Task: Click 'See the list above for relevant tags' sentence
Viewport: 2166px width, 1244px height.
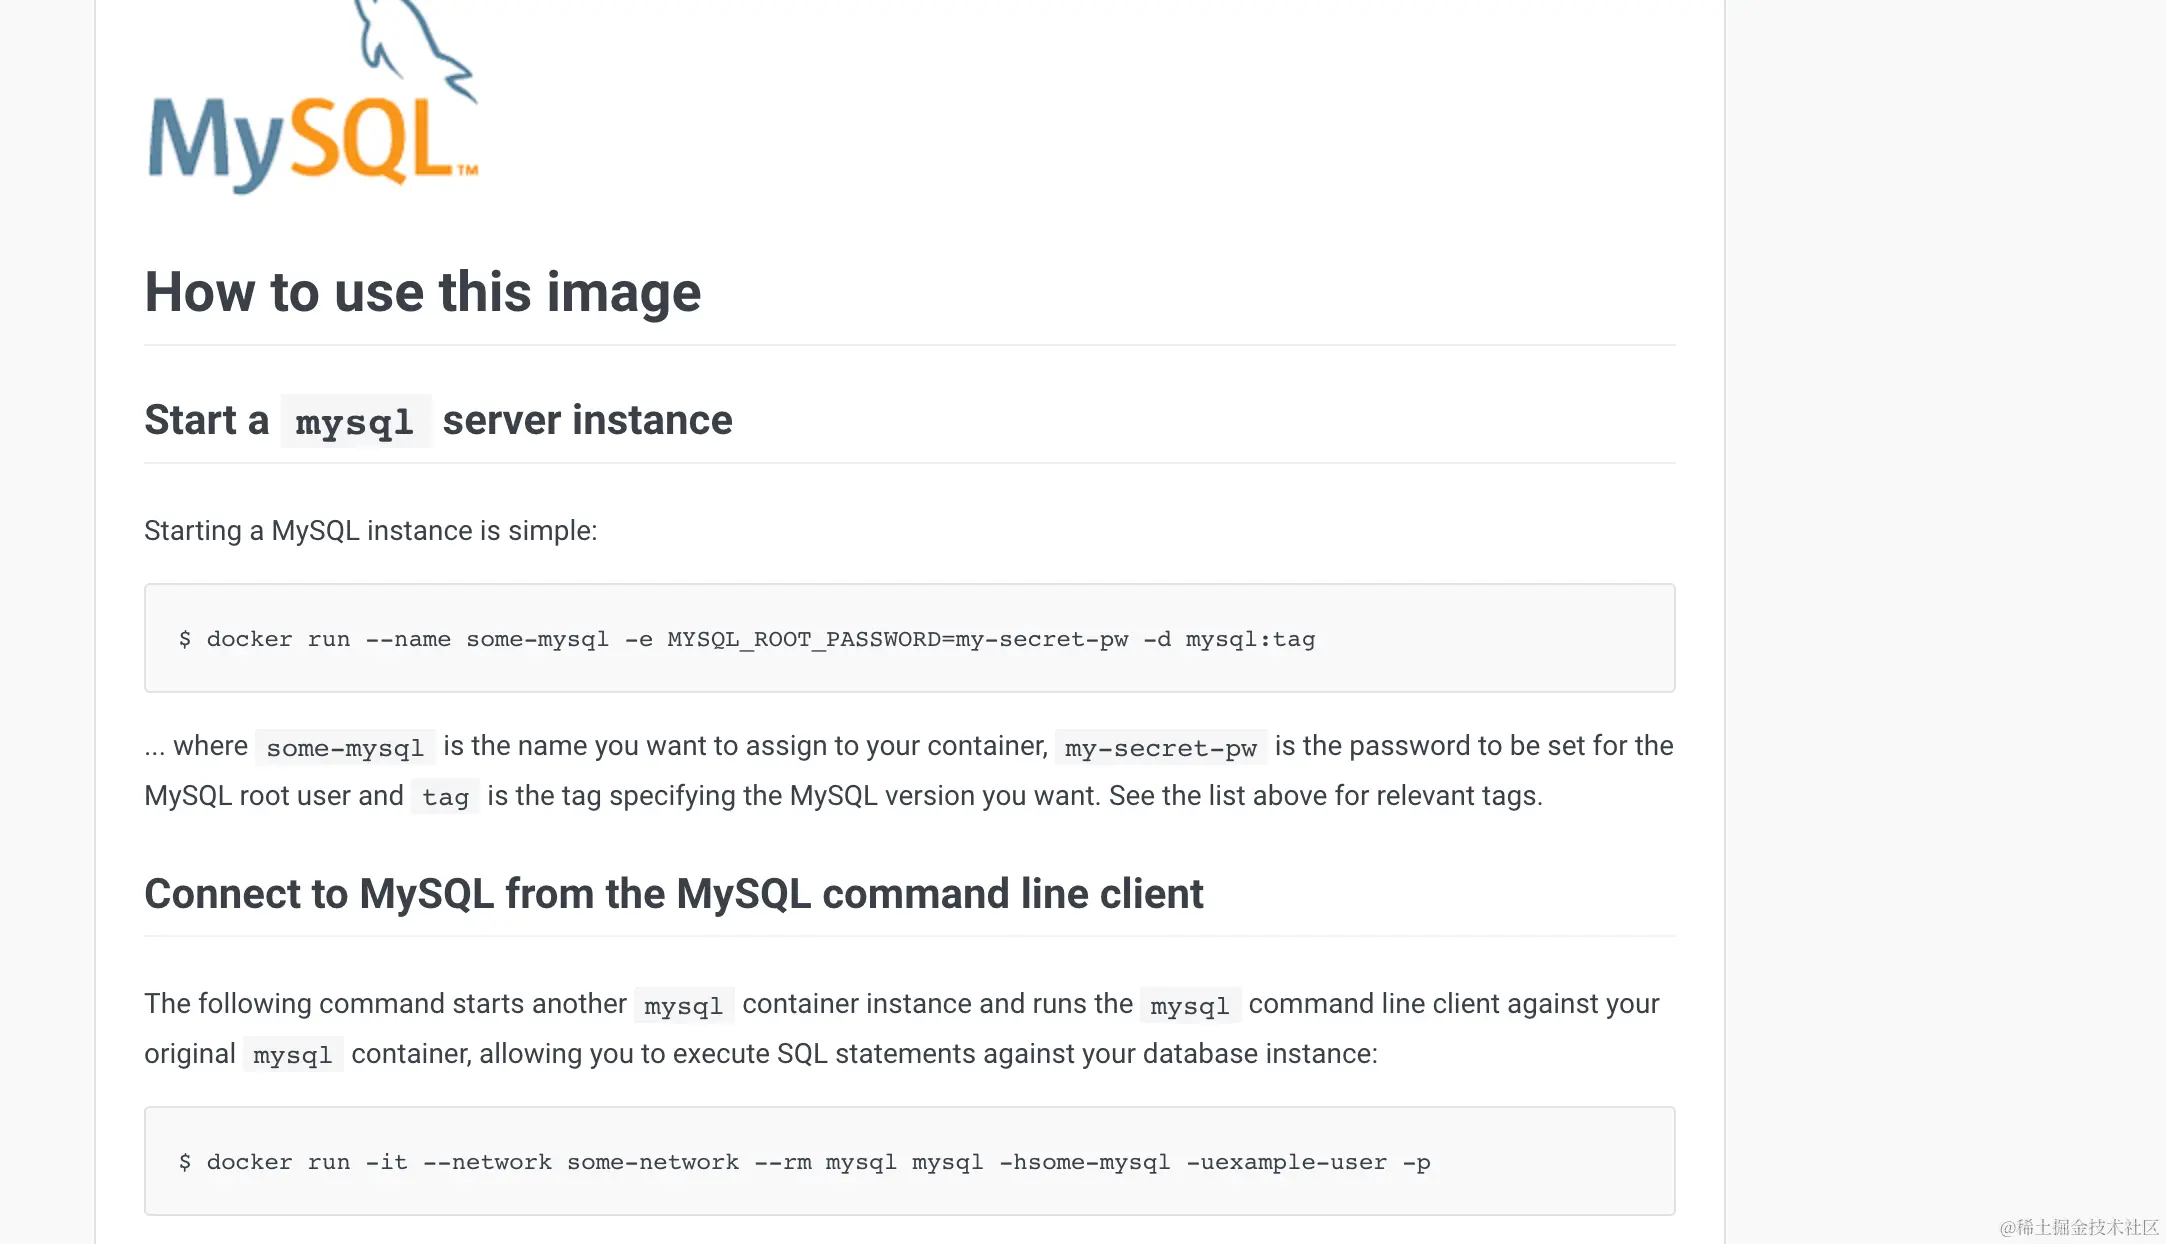Action: click(x=1325, y=796)
